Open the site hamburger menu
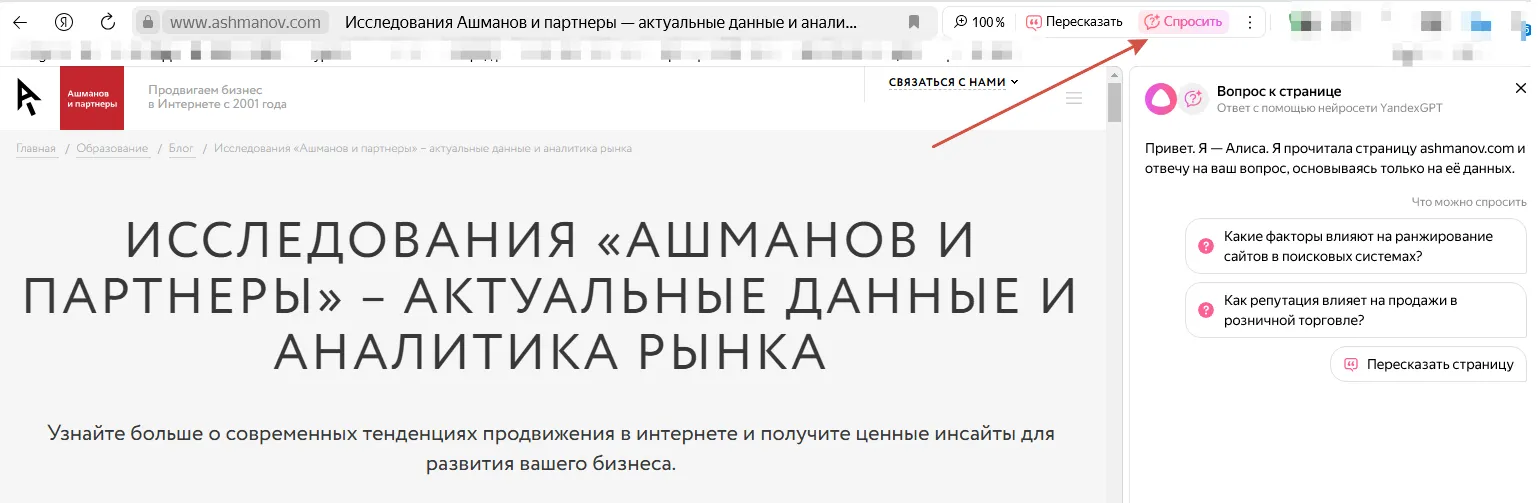This screenshot has width=1539, height=503. pyautogui.click(x=1075, y=98)
